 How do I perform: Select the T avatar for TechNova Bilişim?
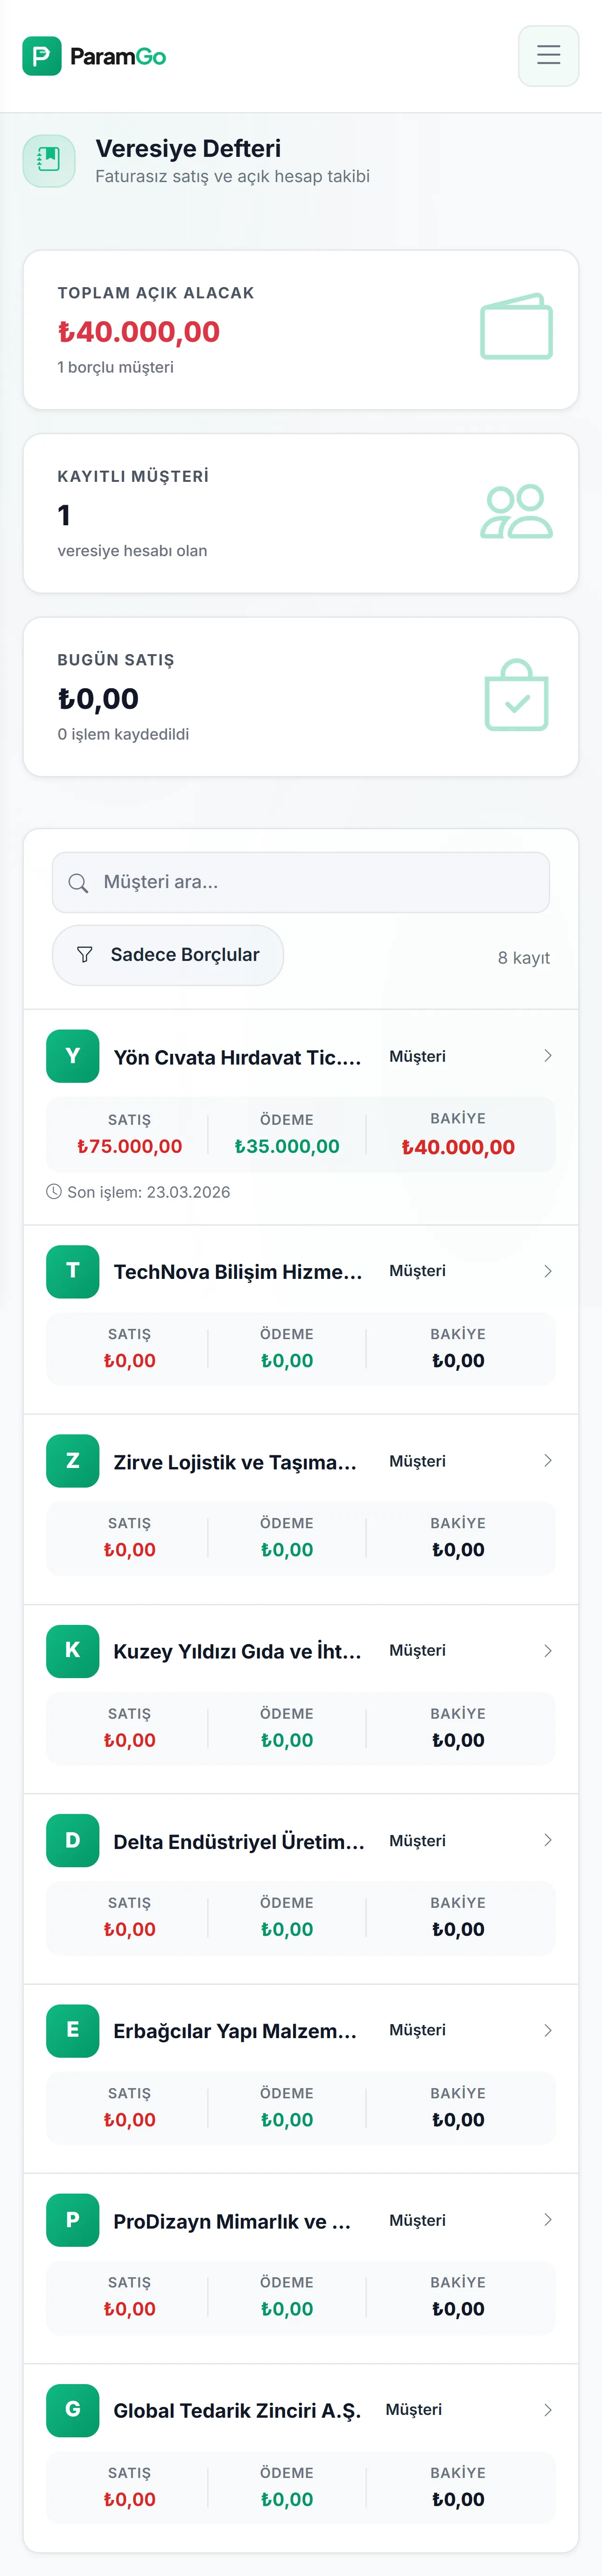pyautogui.click(x=73, y=1271)
